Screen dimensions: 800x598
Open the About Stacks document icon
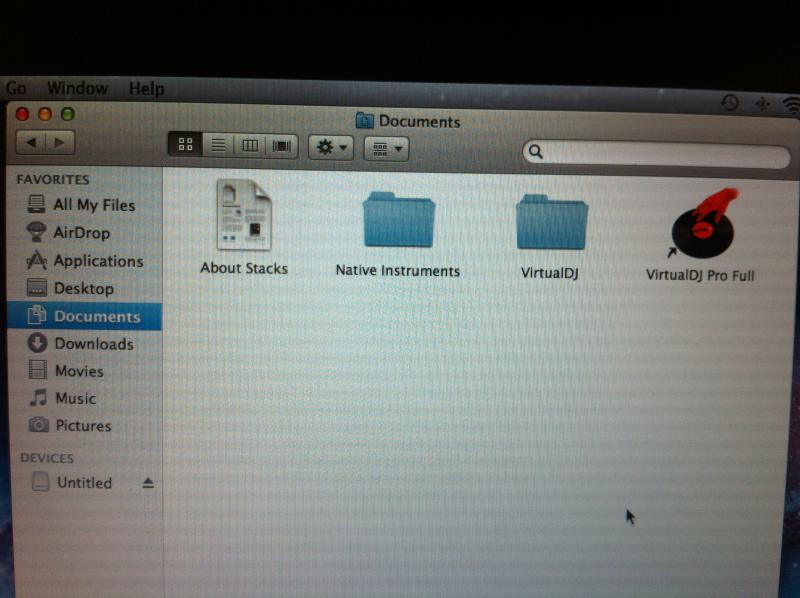(x=244, y=215)
